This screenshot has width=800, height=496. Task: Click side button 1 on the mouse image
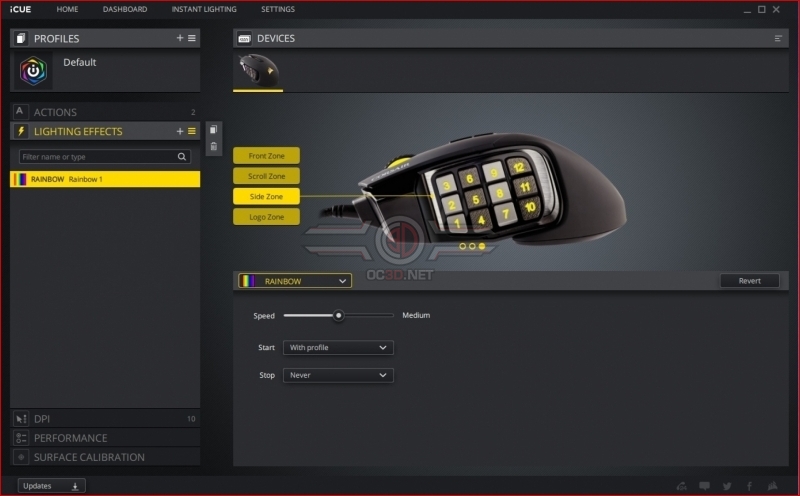[457, 223]
